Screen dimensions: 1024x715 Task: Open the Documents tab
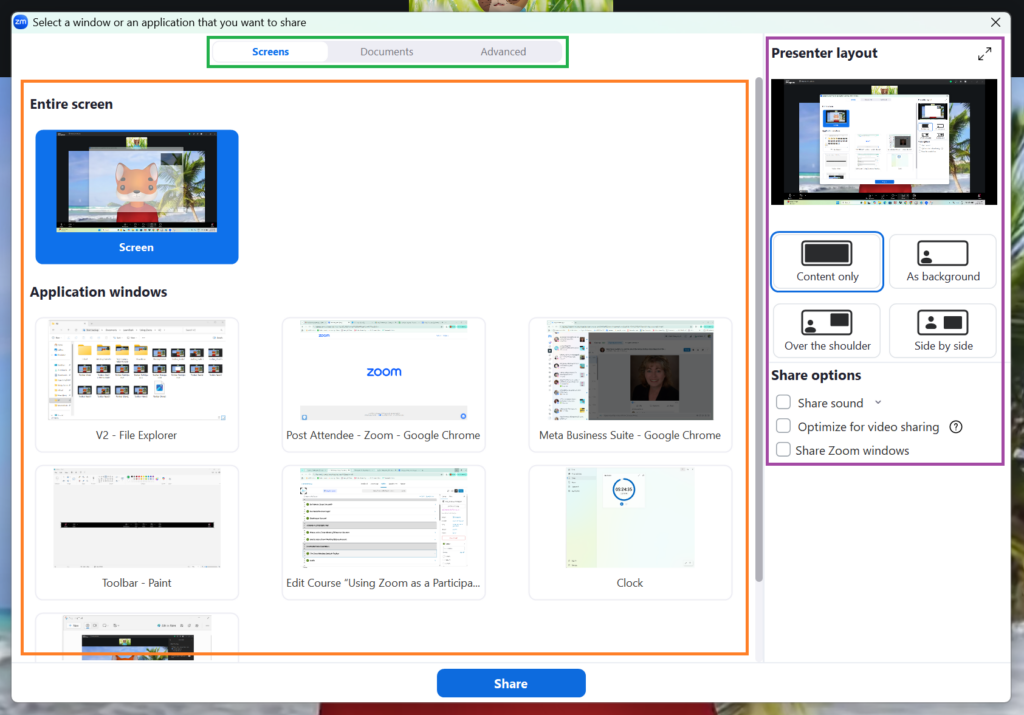coord(387,52)
